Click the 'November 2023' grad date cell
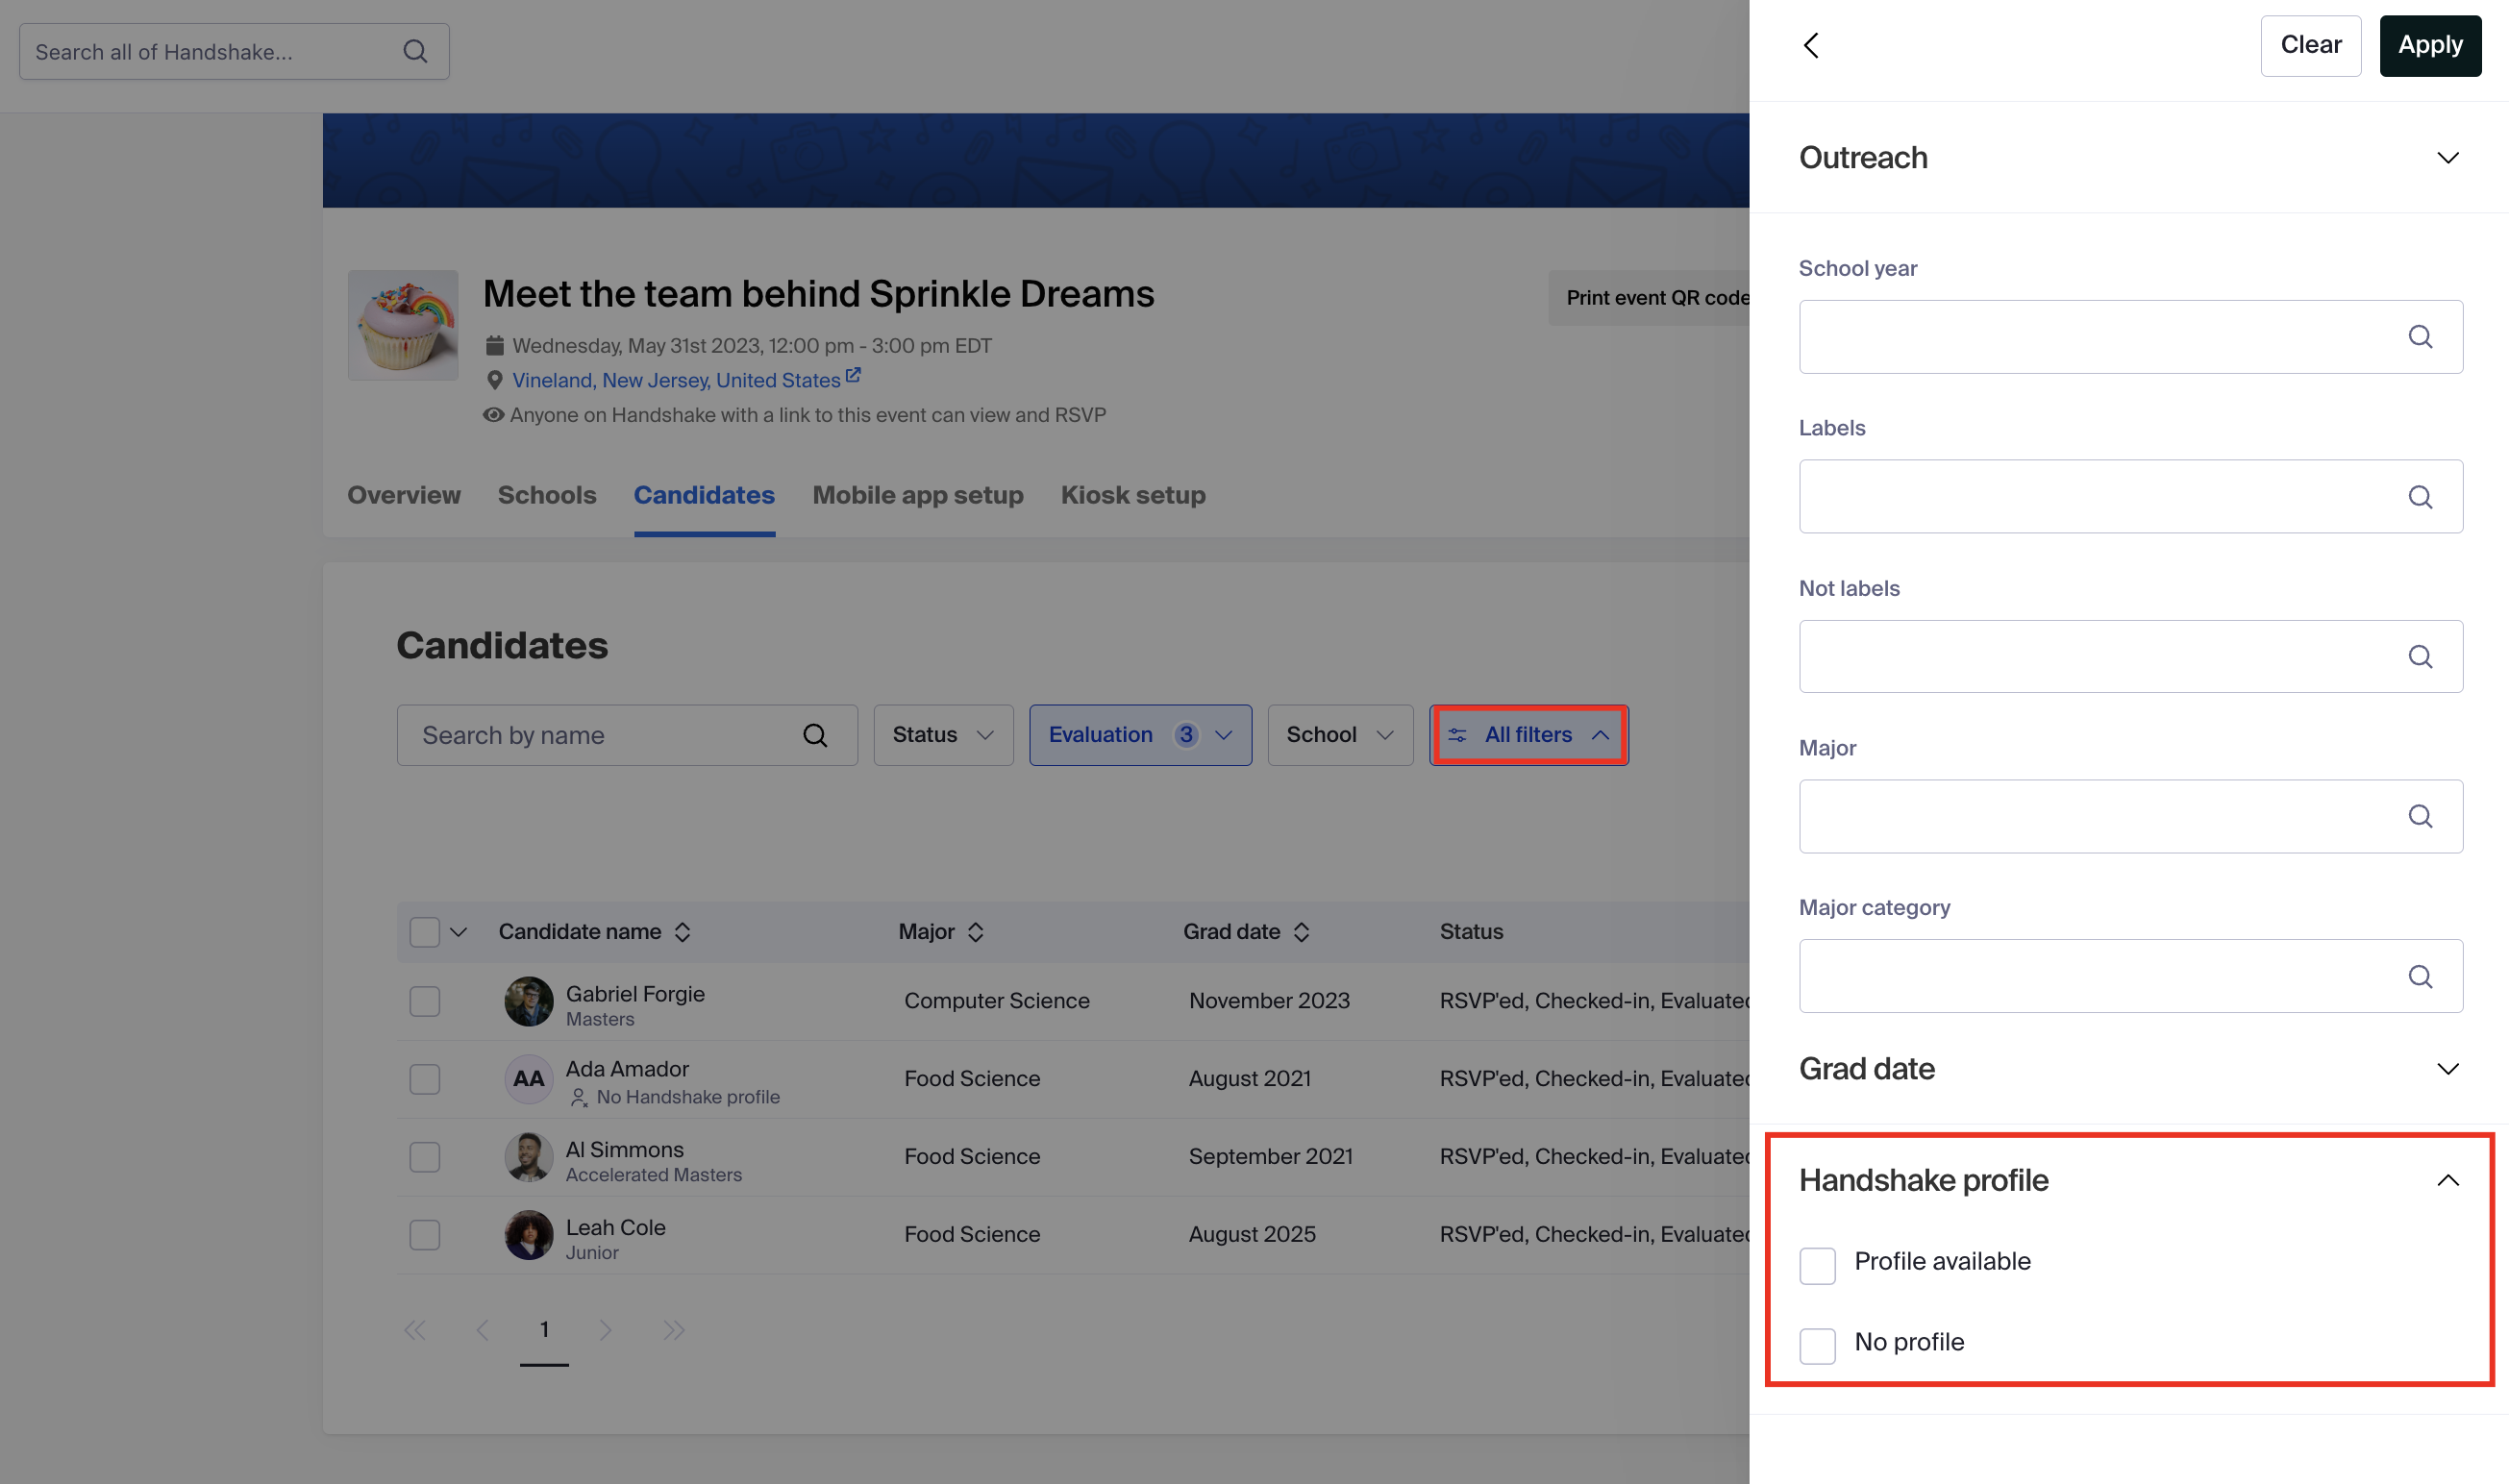 tap(1269, 1001)
